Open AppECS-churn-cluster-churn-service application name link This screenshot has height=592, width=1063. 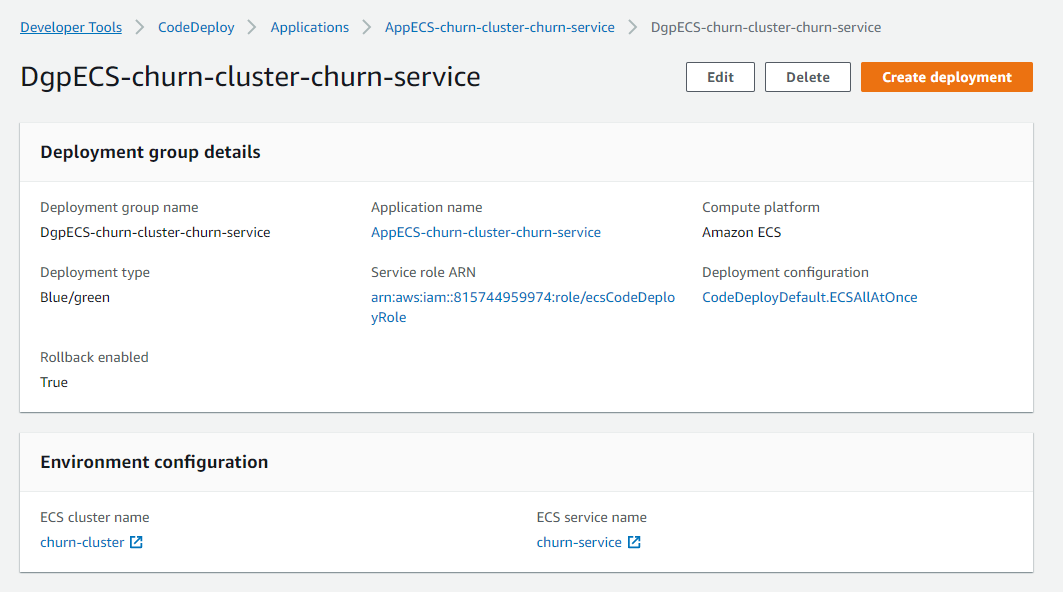pyautogui.click(x=485, y=233)
